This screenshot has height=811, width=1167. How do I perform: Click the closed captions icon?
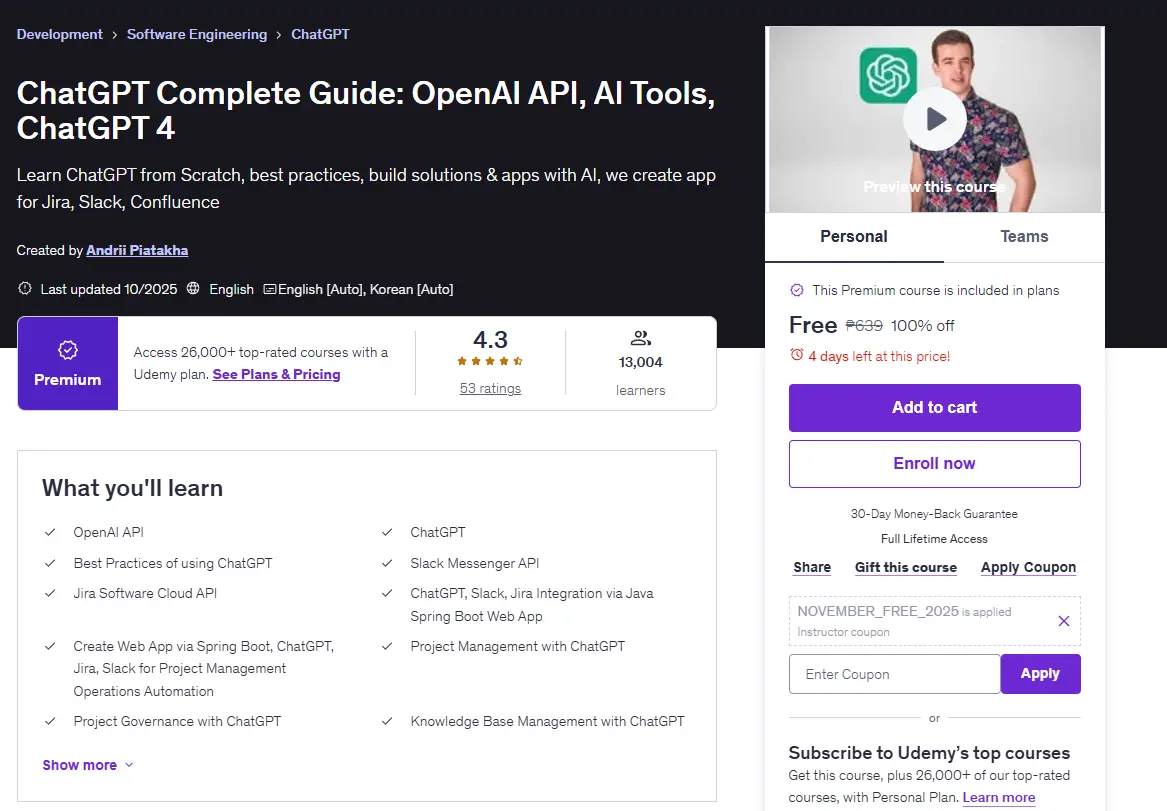click(x=270, y=289)
